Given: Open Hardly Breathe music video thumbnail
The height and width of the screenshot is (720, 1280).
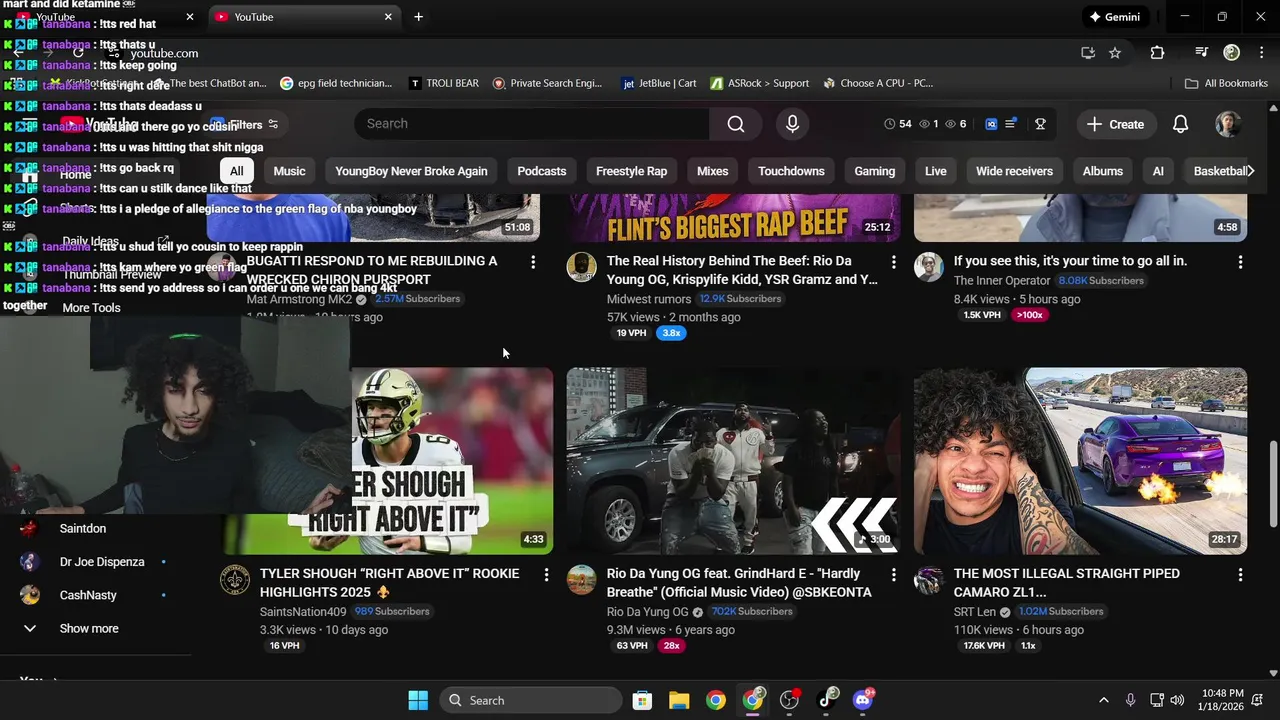Looking at the screenshot, I should point(733,461).
